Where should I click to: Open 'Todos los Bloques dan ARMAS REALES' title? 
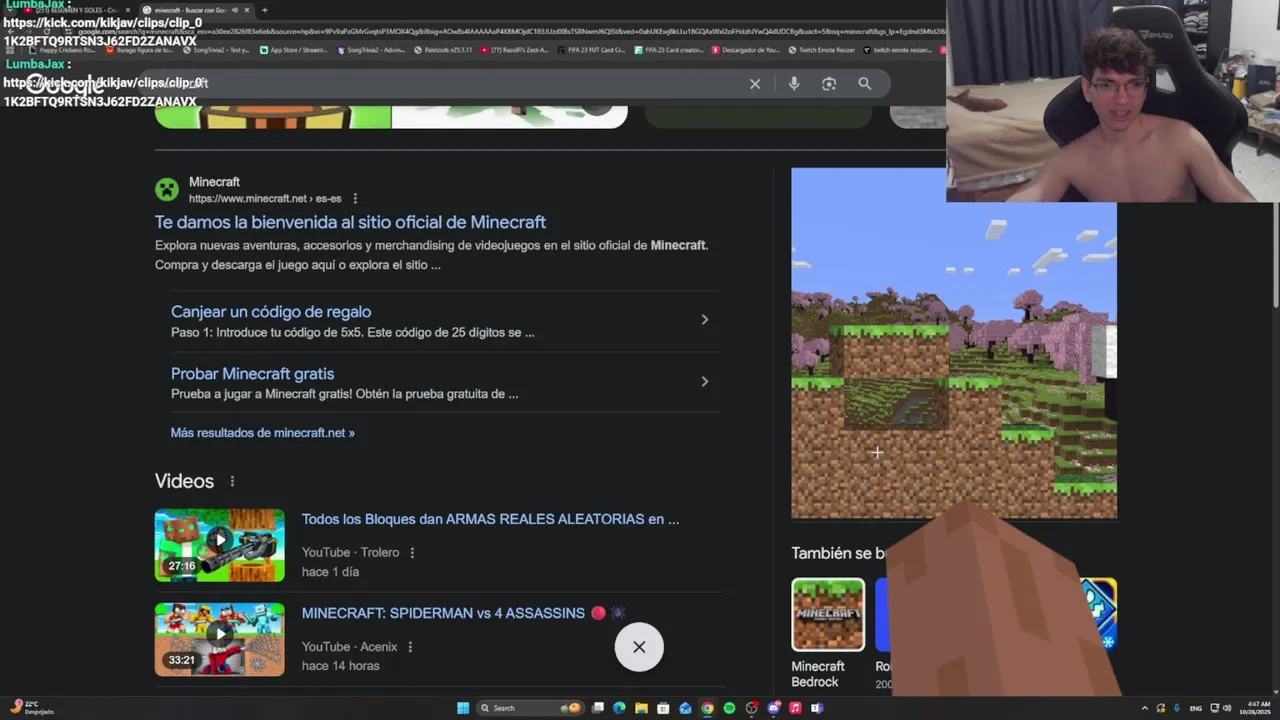490,519
